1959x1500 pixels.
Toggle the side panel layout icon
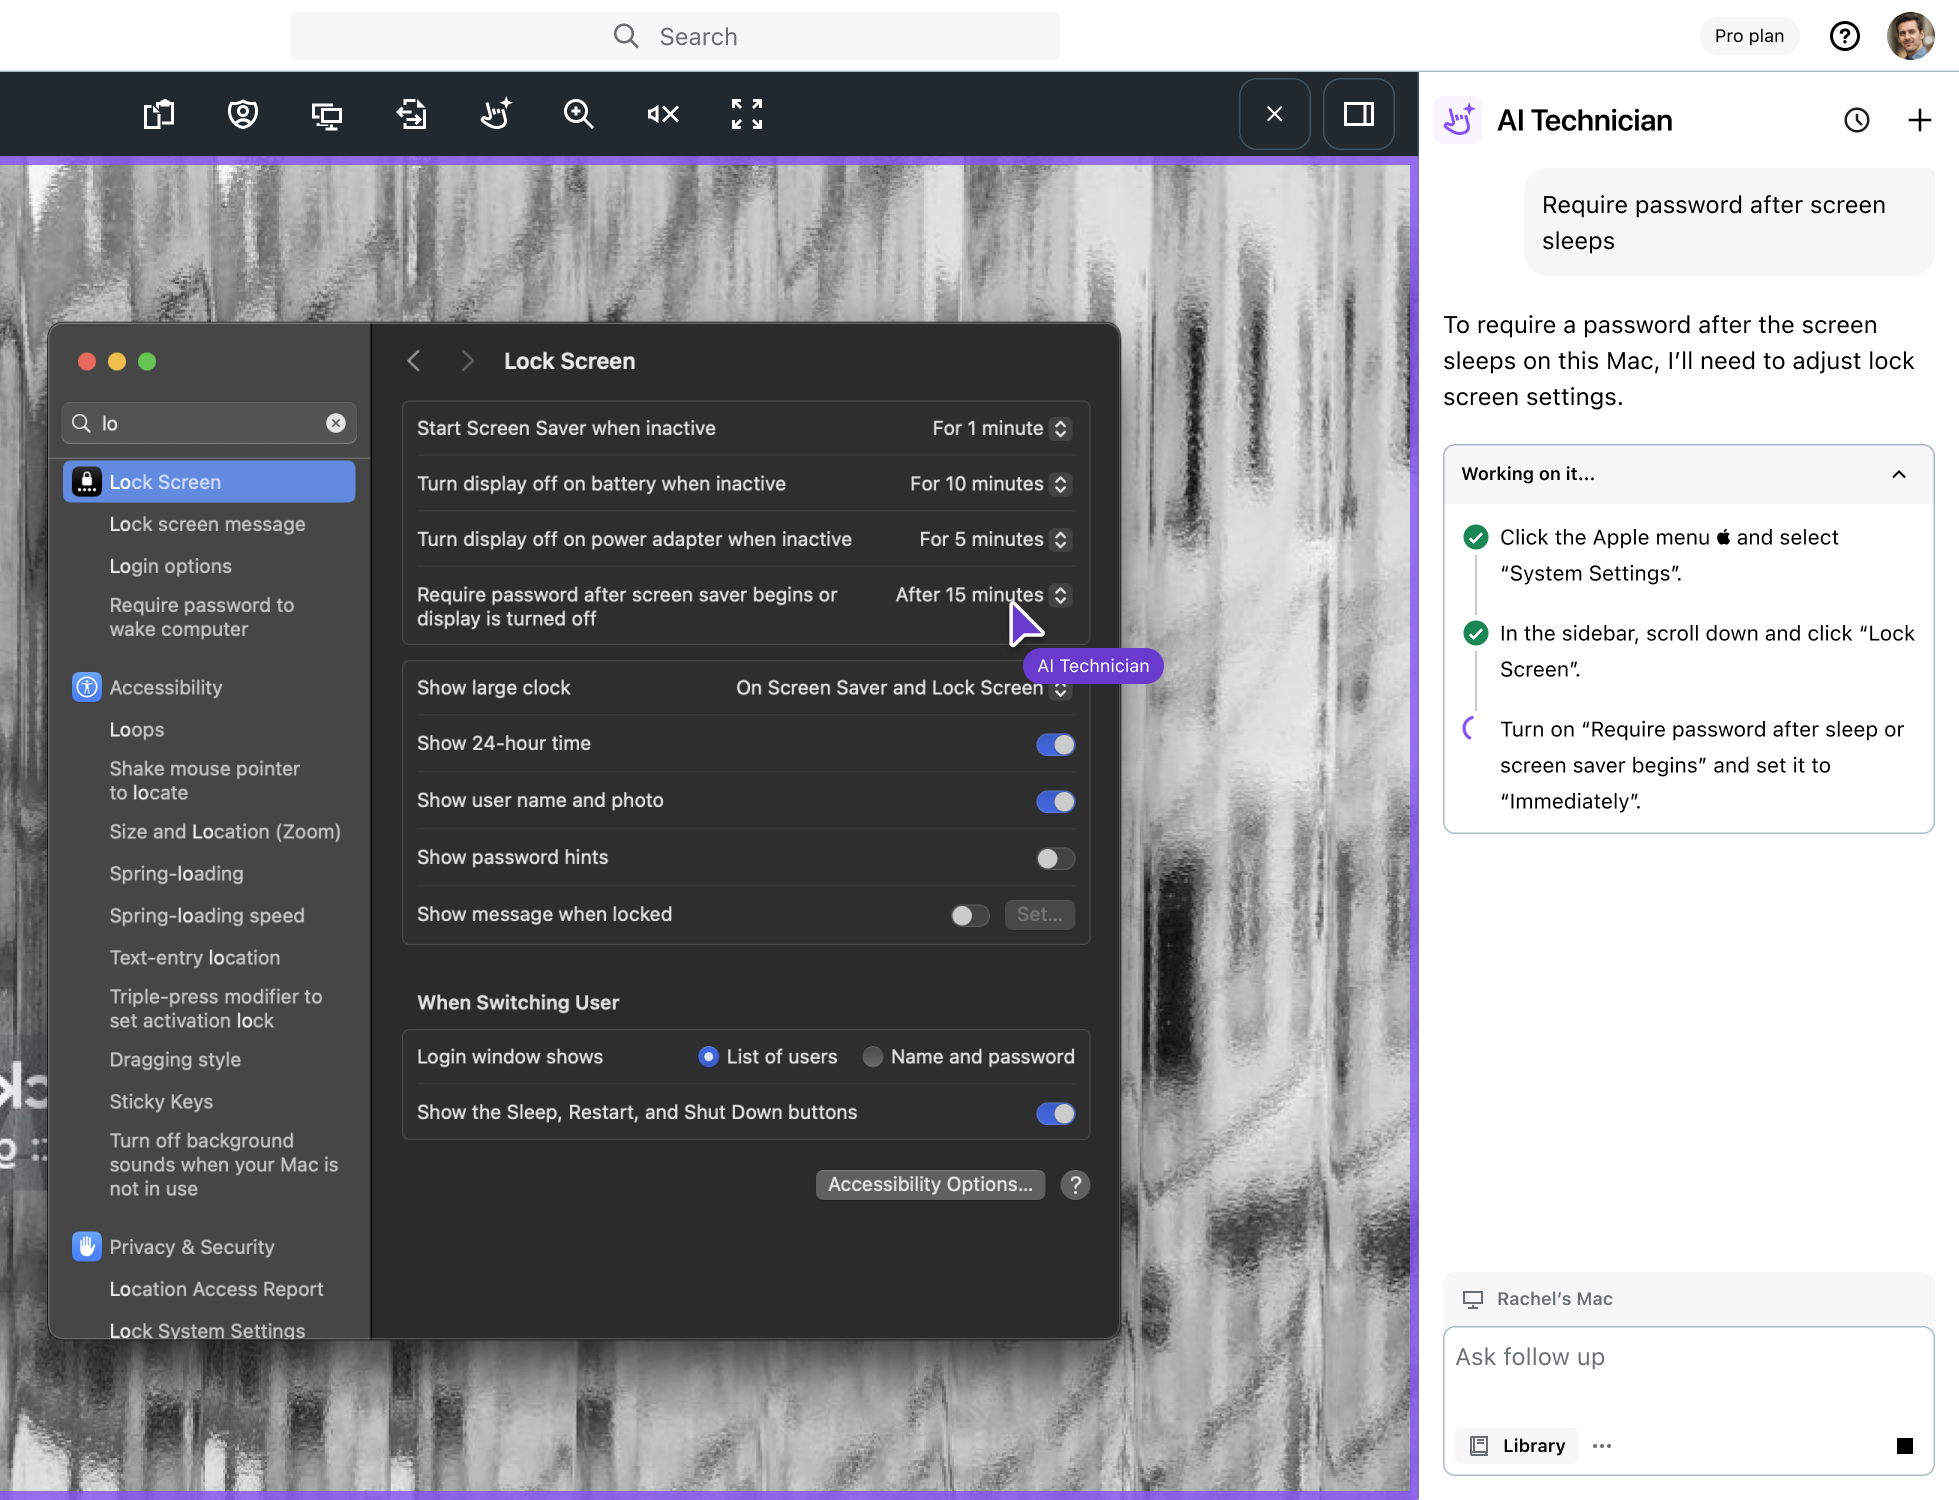tap(1358, 115)
